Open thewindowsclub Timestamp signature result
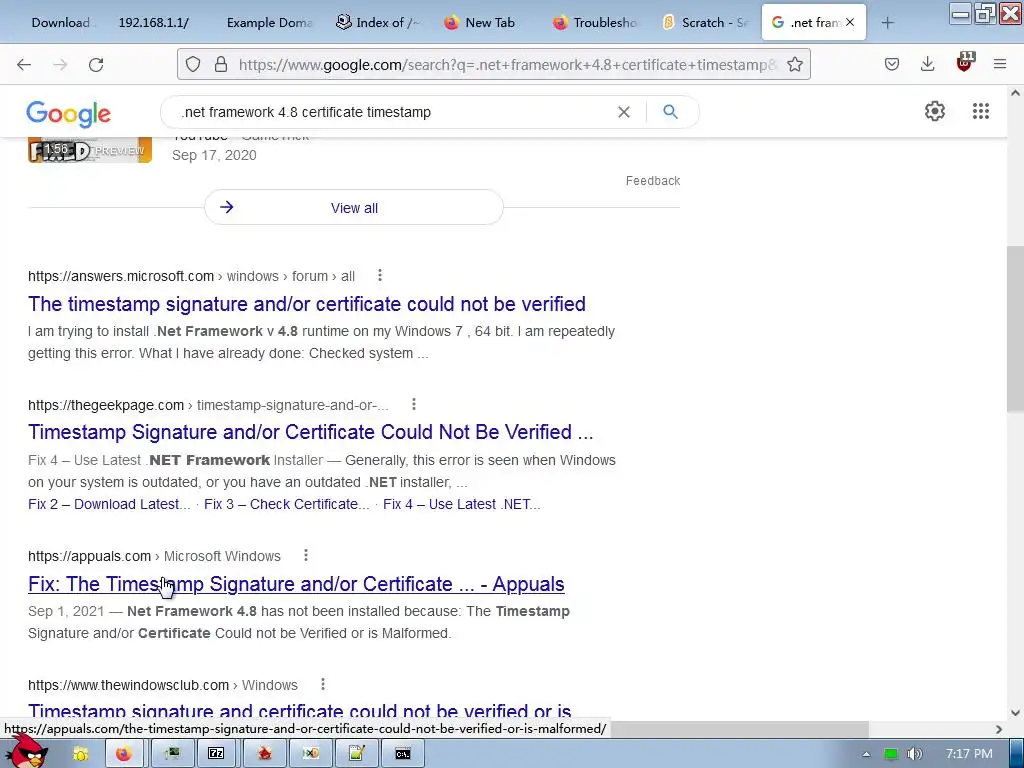This screenshot has width=1024, height=768. (x=300, y=711)
